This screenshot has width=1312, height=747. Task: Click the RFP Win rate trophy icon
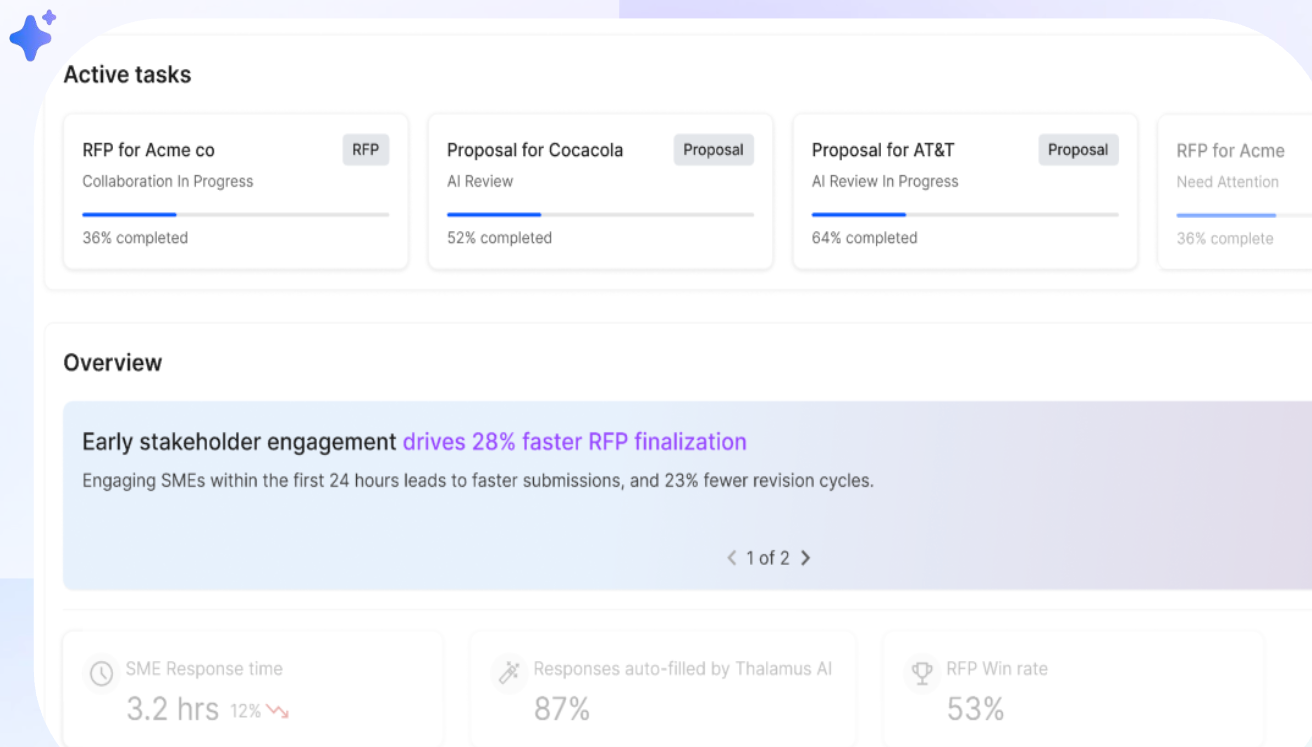pyautogui.click(x=920, y=672)
